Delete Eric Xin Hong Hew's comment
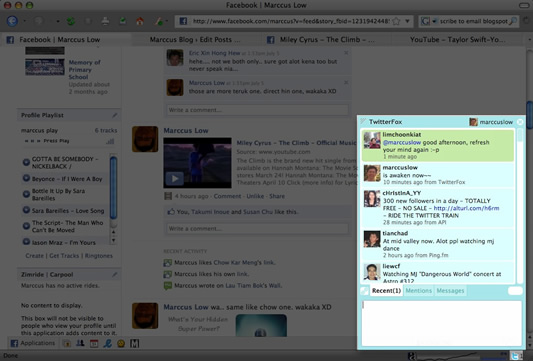The height and width of the screenshot is (361, 533). coord(346,53)
